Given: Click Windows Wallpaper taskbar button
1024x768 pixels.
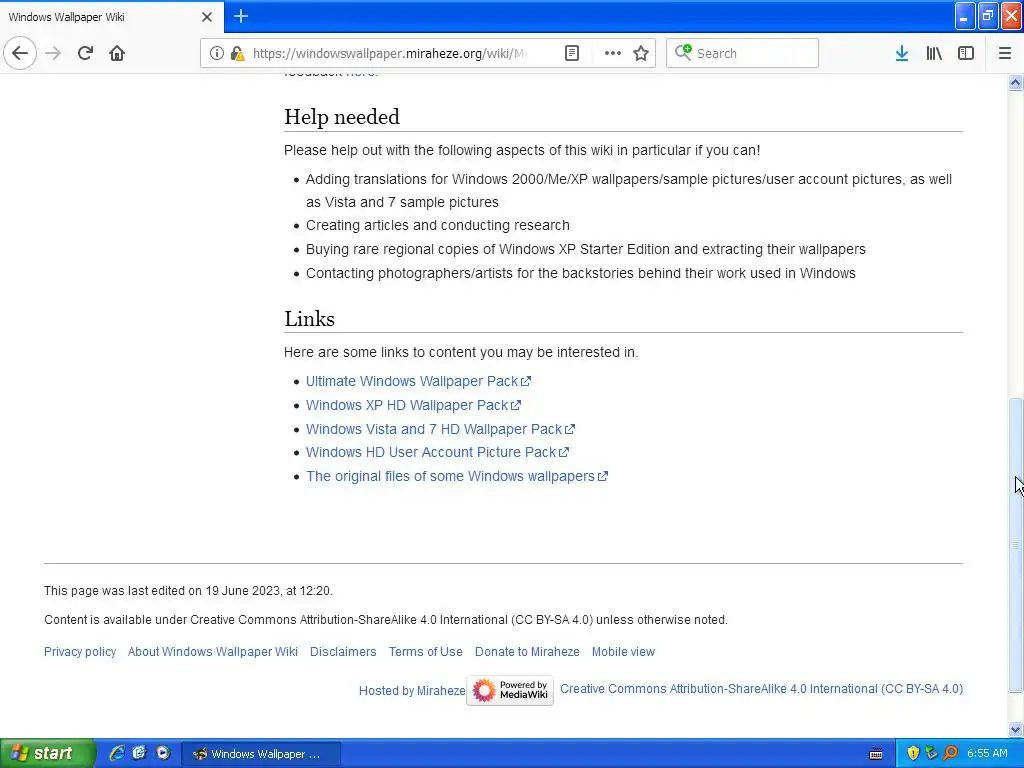Looking at the screenshot, I should pyautogui.click(x=260, y=754).
